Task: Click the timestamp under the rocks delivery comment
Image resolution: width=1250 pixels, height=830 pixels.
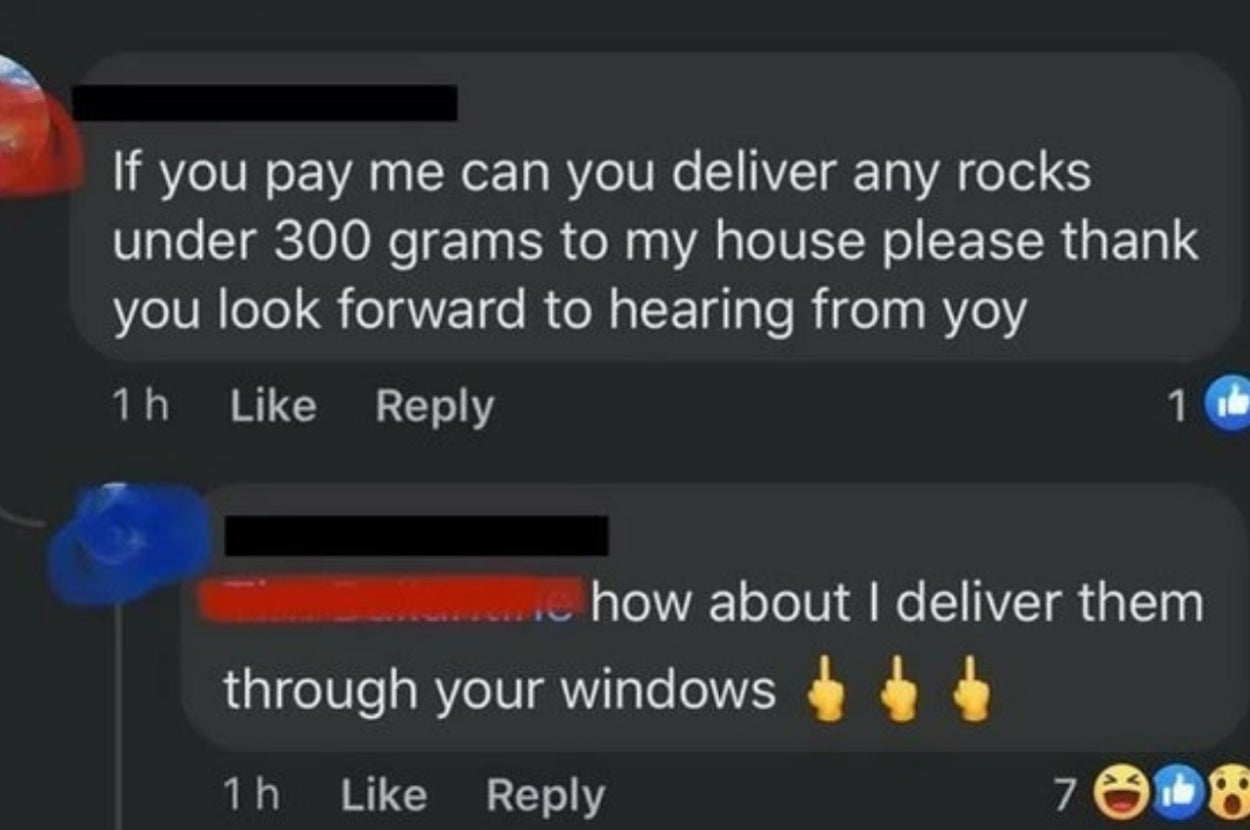Action: click(x=139, y=407)
